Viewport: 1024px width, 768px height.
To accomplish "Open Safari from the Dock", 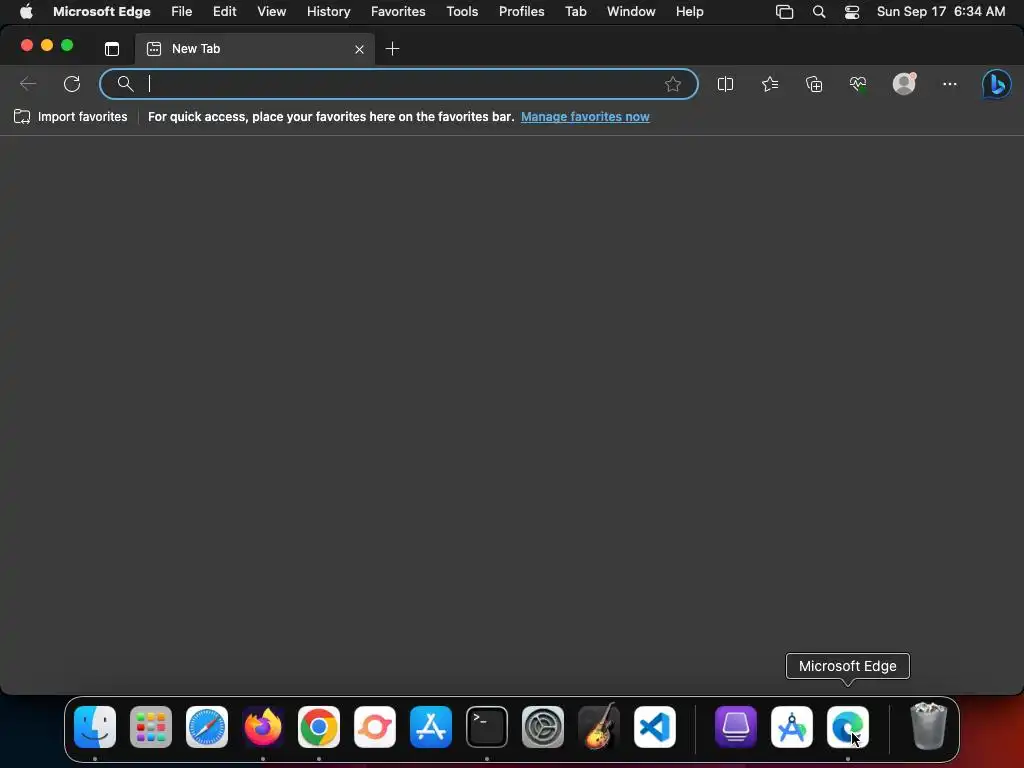I will [207, 727].
